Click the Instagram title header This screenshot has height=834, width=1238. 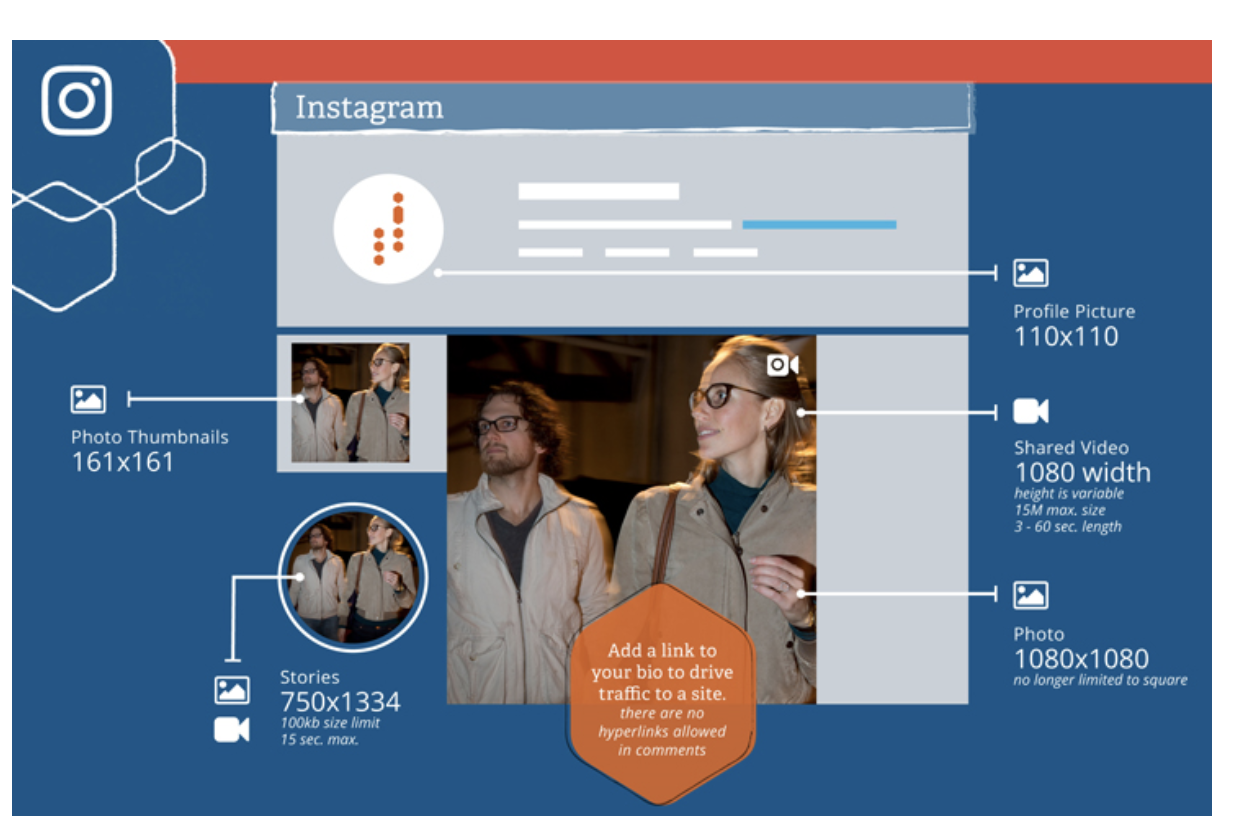pyautogui.click(x=622, y=107)
